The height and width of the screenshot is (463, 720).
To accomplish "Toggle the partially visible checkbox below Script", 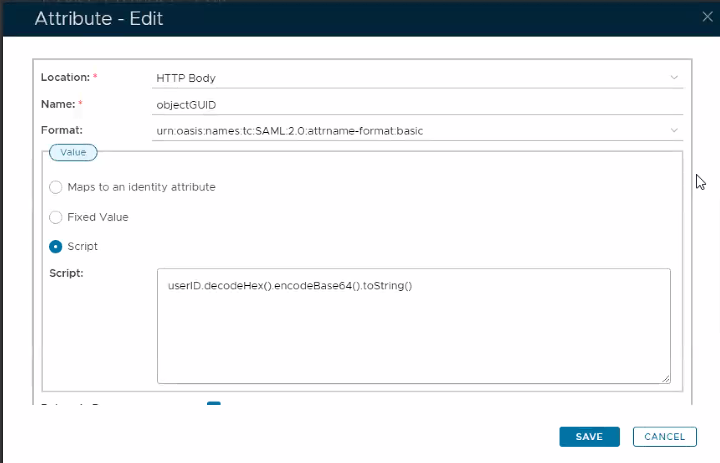I will coord(213,405).
